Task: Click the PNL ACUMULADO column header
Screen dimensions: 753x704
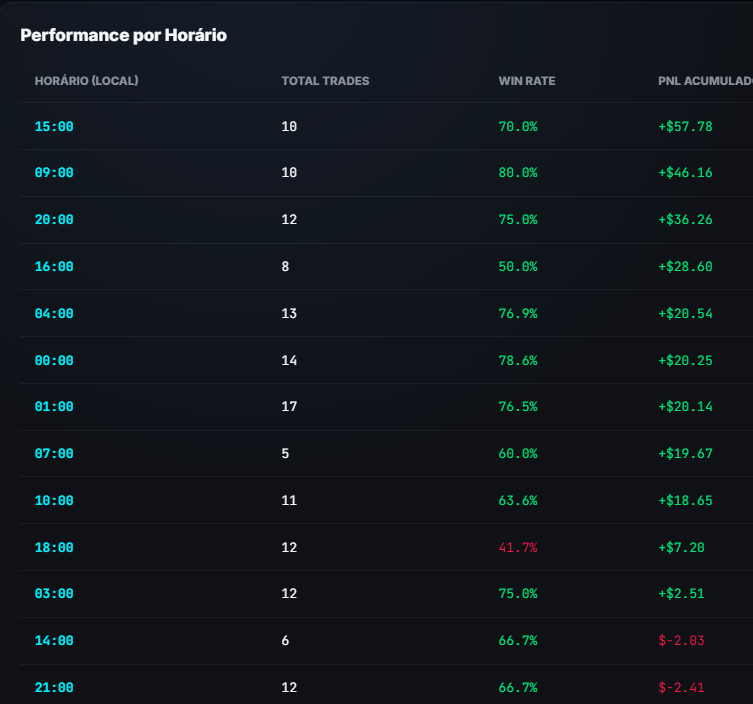Action: [x=705, y=81]
